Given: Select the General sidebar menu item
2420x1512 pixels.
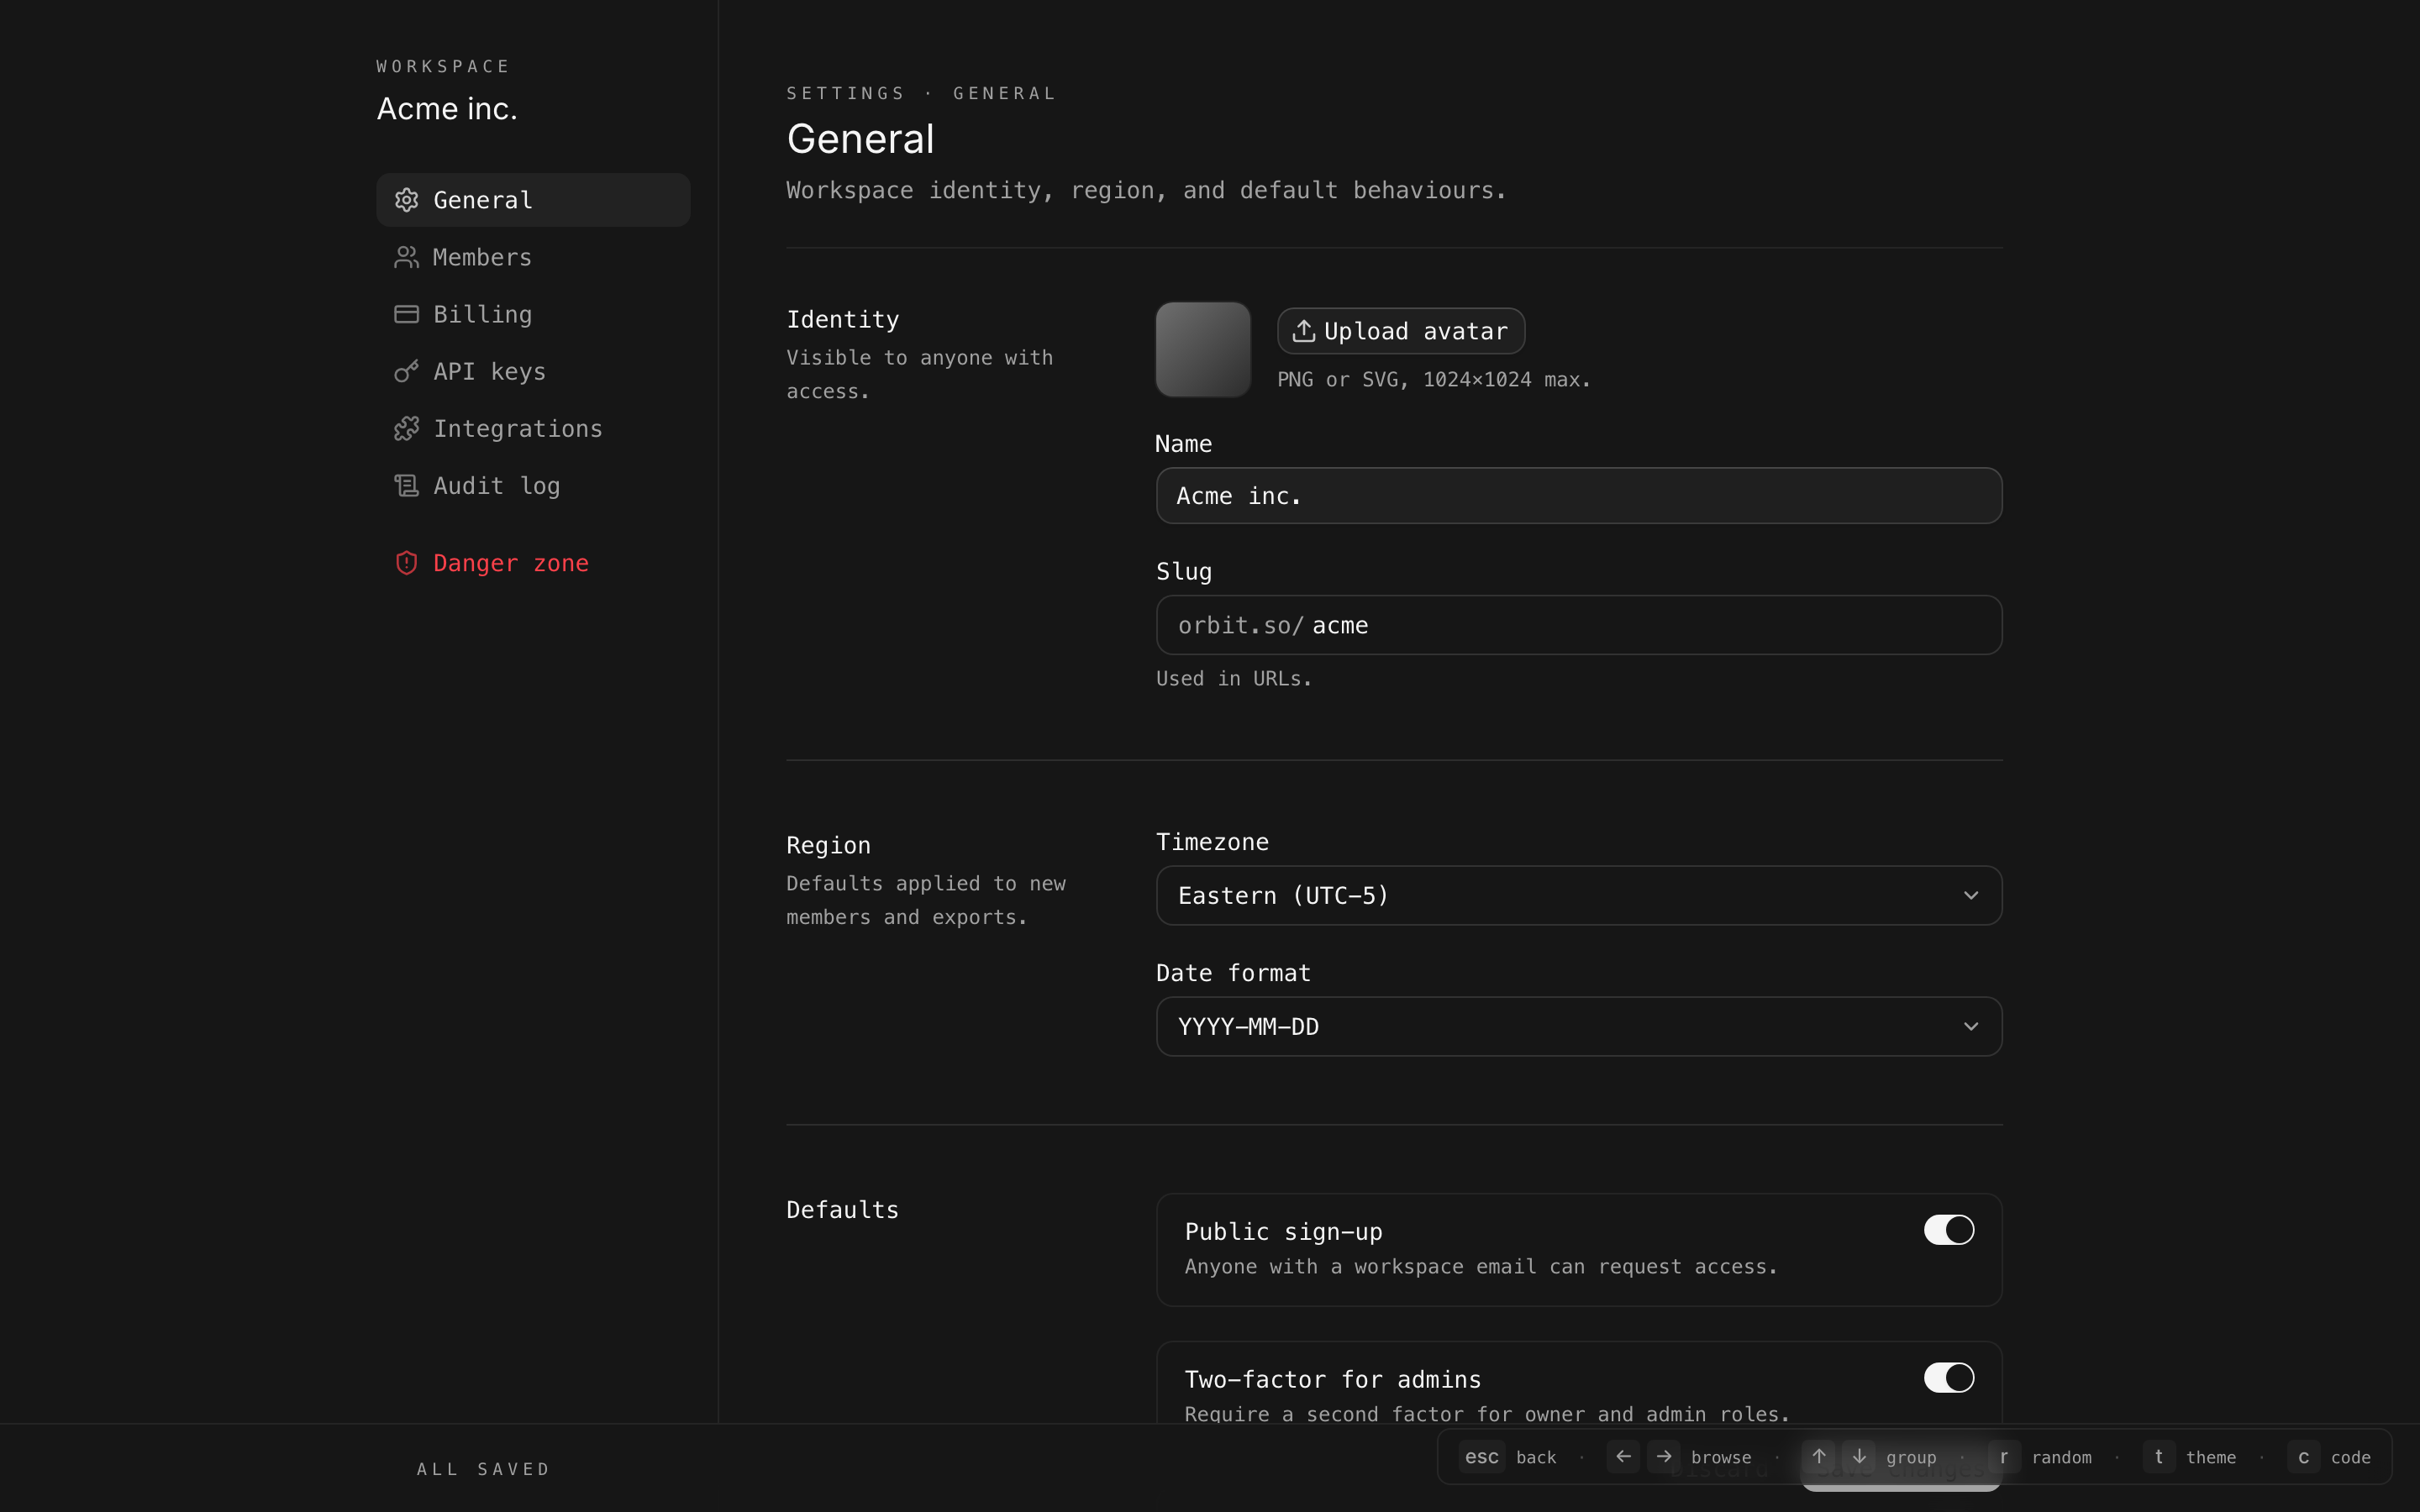Looking at the screenshot, I should coord(533,200).
